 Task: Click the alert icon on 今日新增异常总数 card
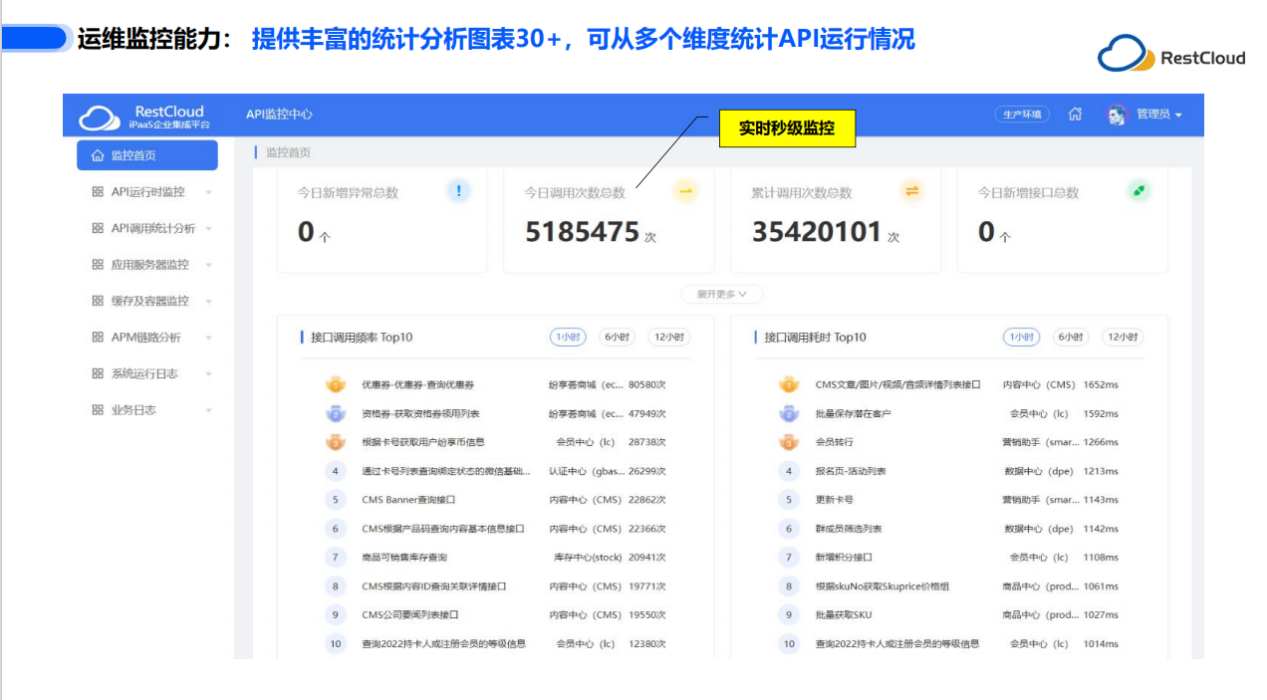coord(456,193)
